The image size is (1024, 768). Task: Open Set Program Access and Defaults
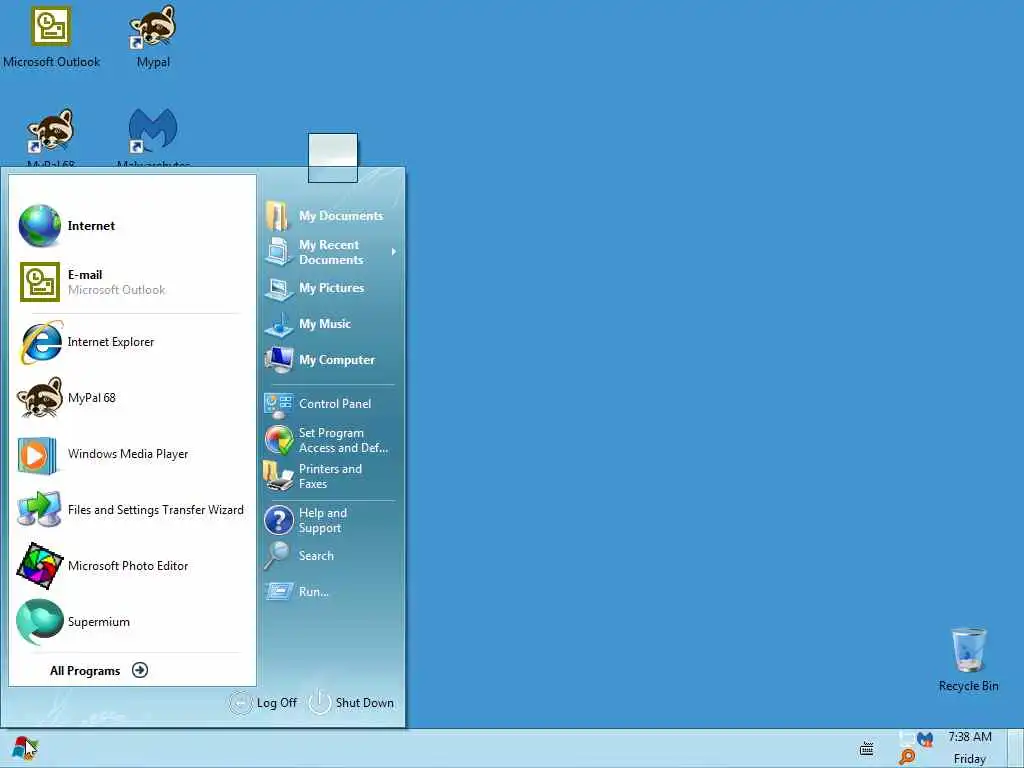click(330, 441)
